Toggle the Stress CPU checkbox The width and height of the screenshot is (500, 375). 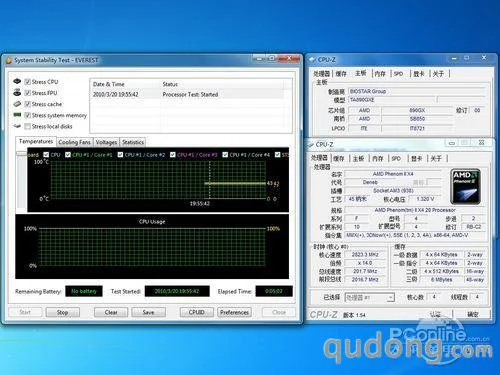point(28,82)
